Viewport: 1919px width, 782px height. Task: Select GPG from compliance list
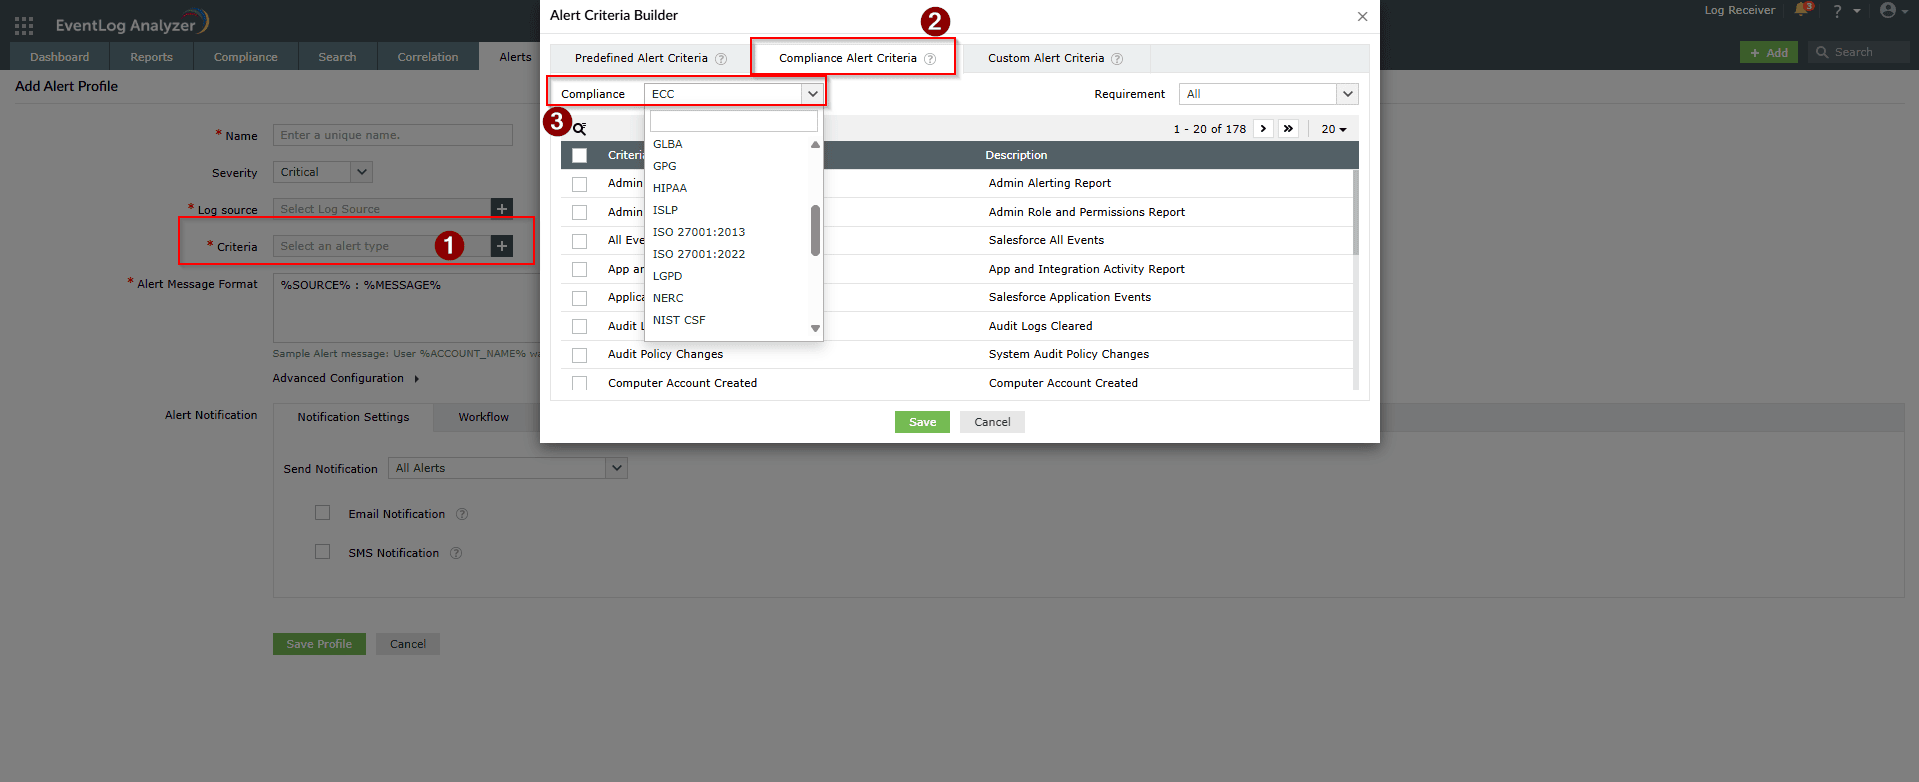click(665, 166)
